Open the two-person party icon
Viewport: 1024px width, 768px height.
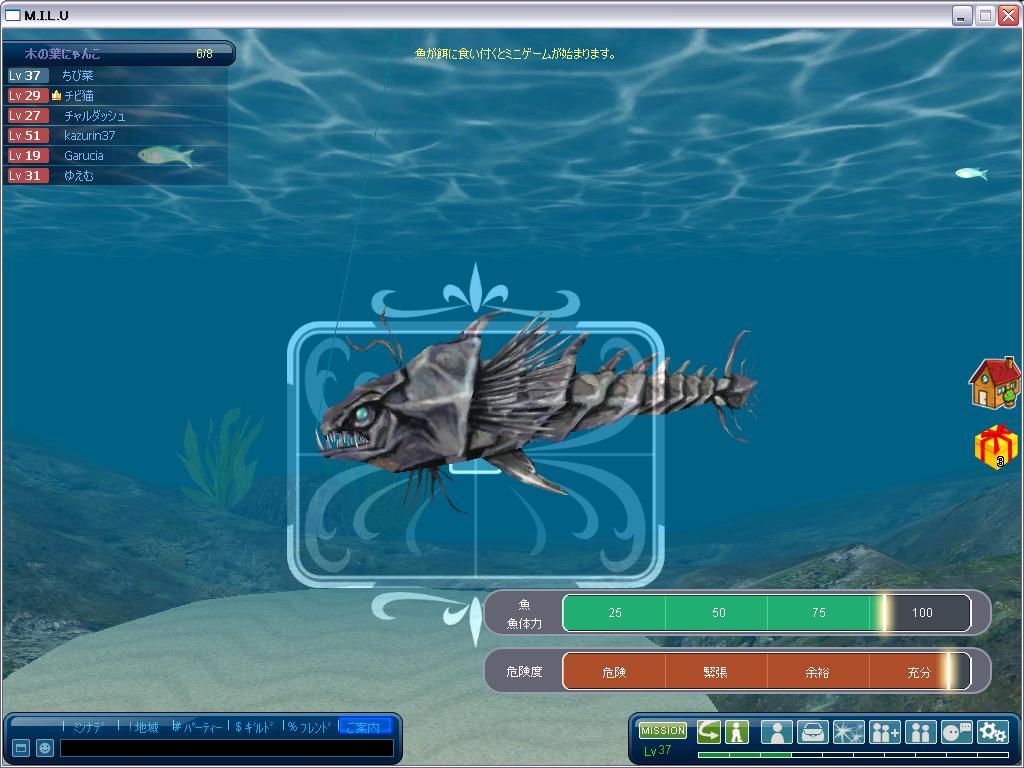tap(920, 732)
